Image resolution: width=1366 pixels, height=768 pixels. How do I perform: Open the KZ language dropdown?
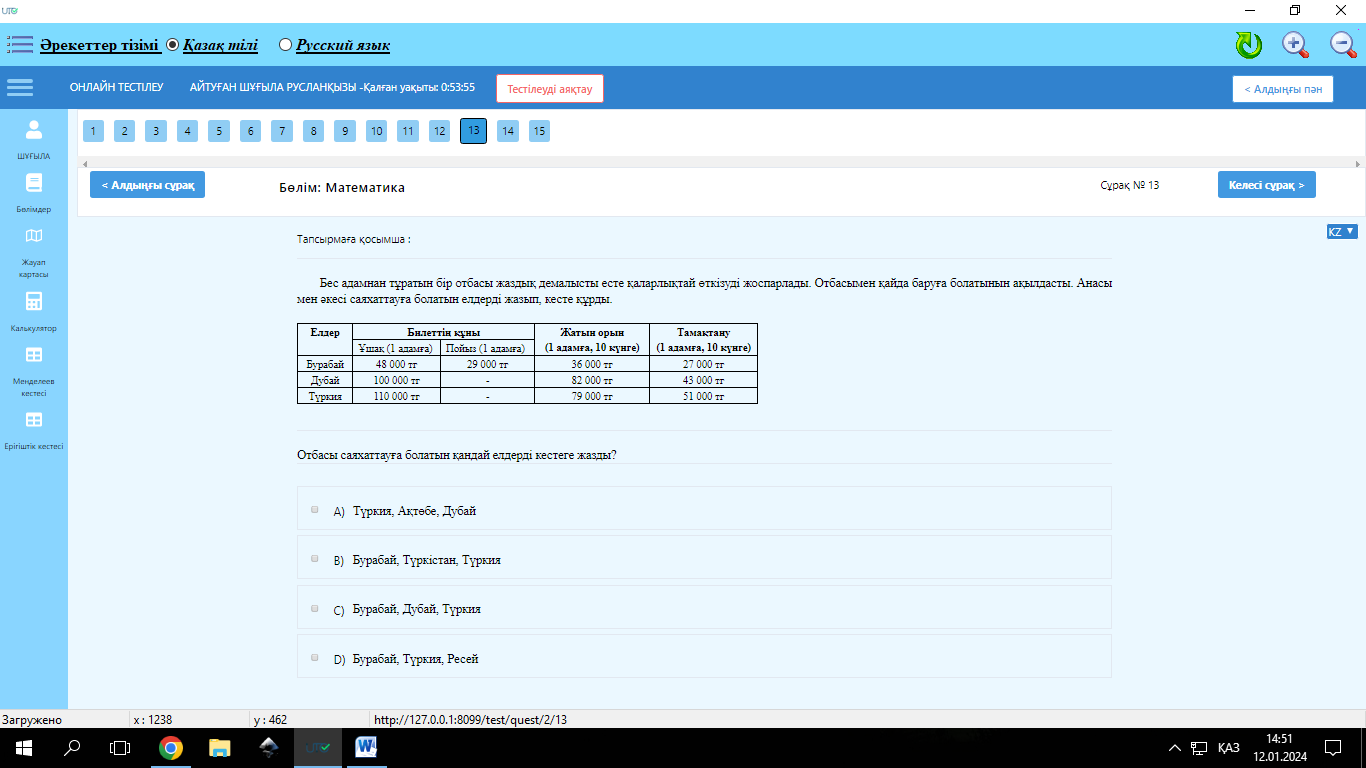[1341, 231]
